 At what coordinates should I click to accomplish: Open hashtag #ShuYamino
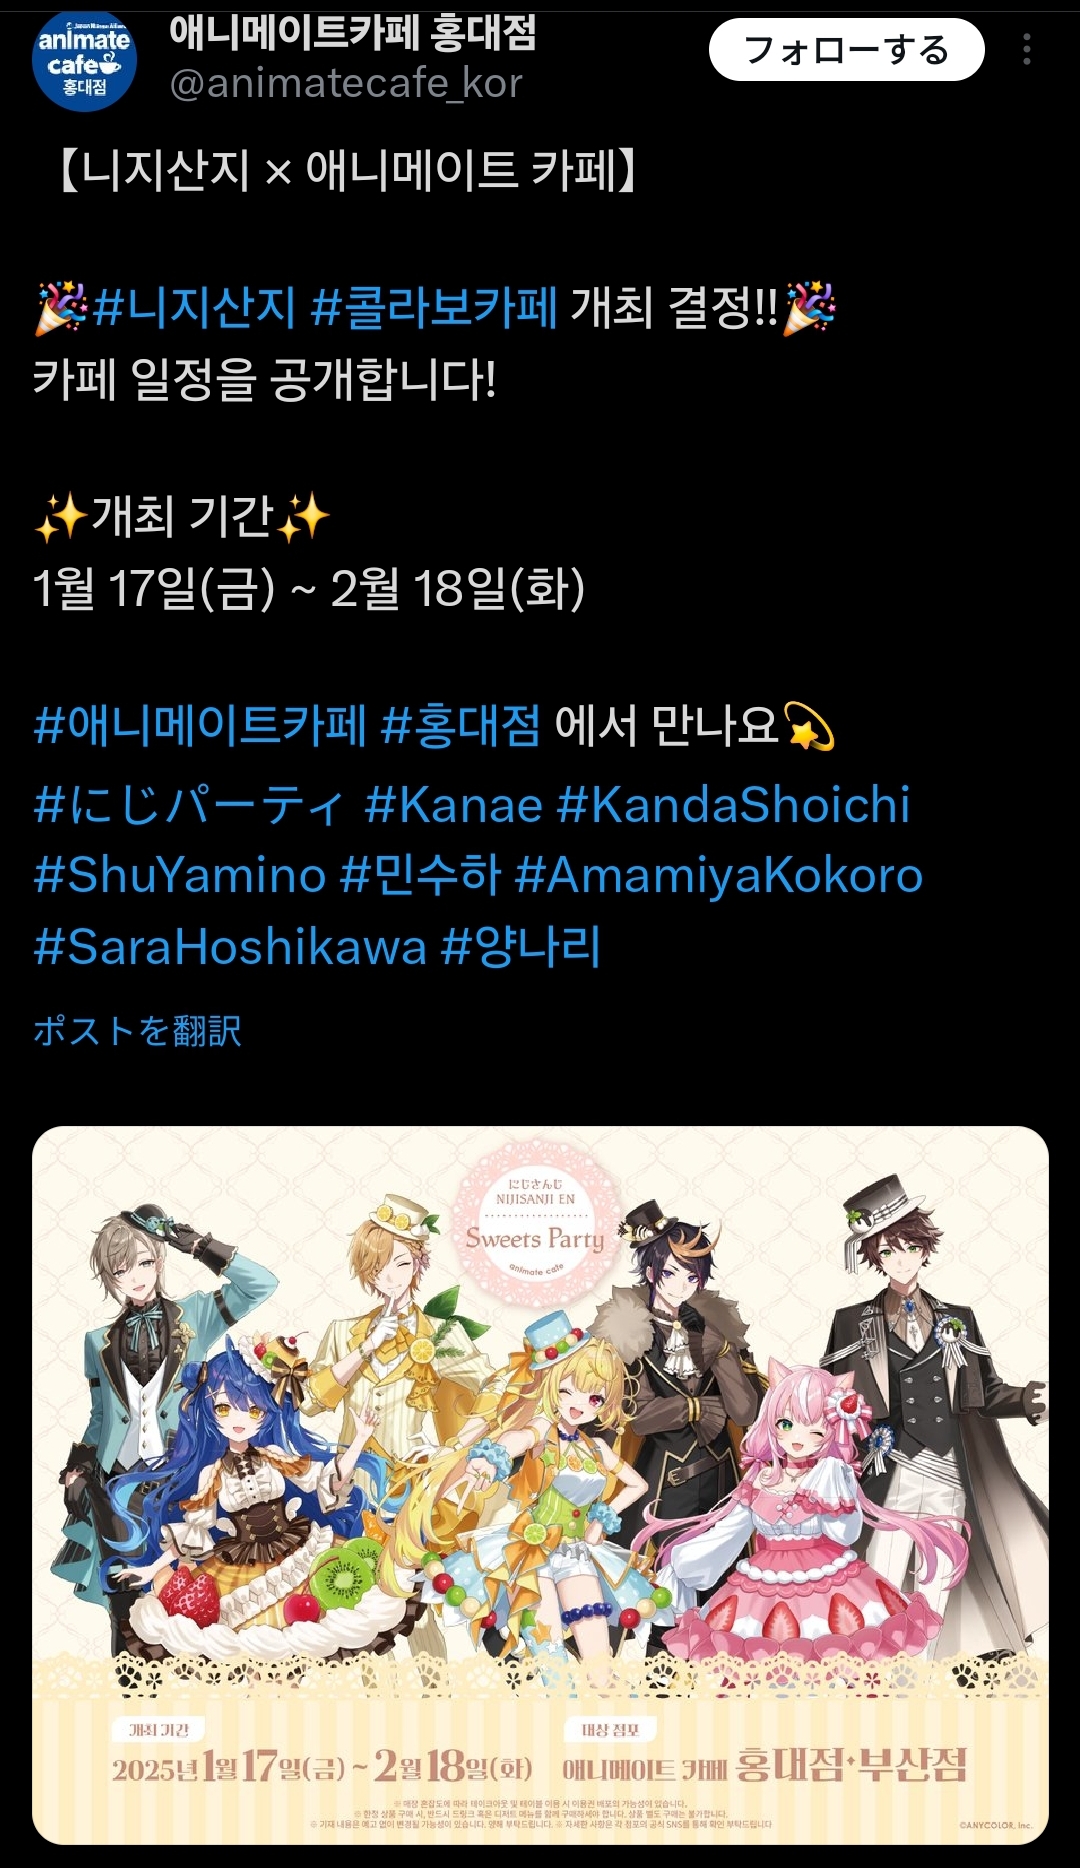[x=180, y=875]
